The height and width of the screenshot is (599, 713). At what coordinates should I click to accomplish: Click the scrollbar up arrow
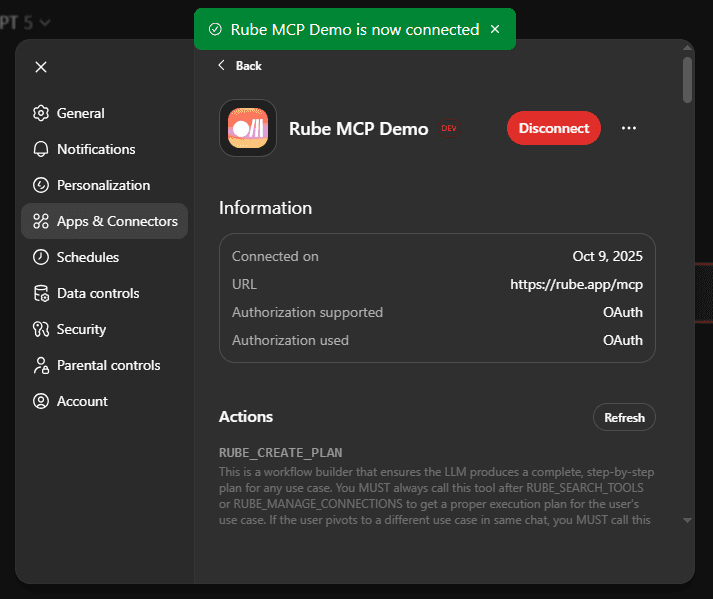pyautogui.click(x=688, y=47)
